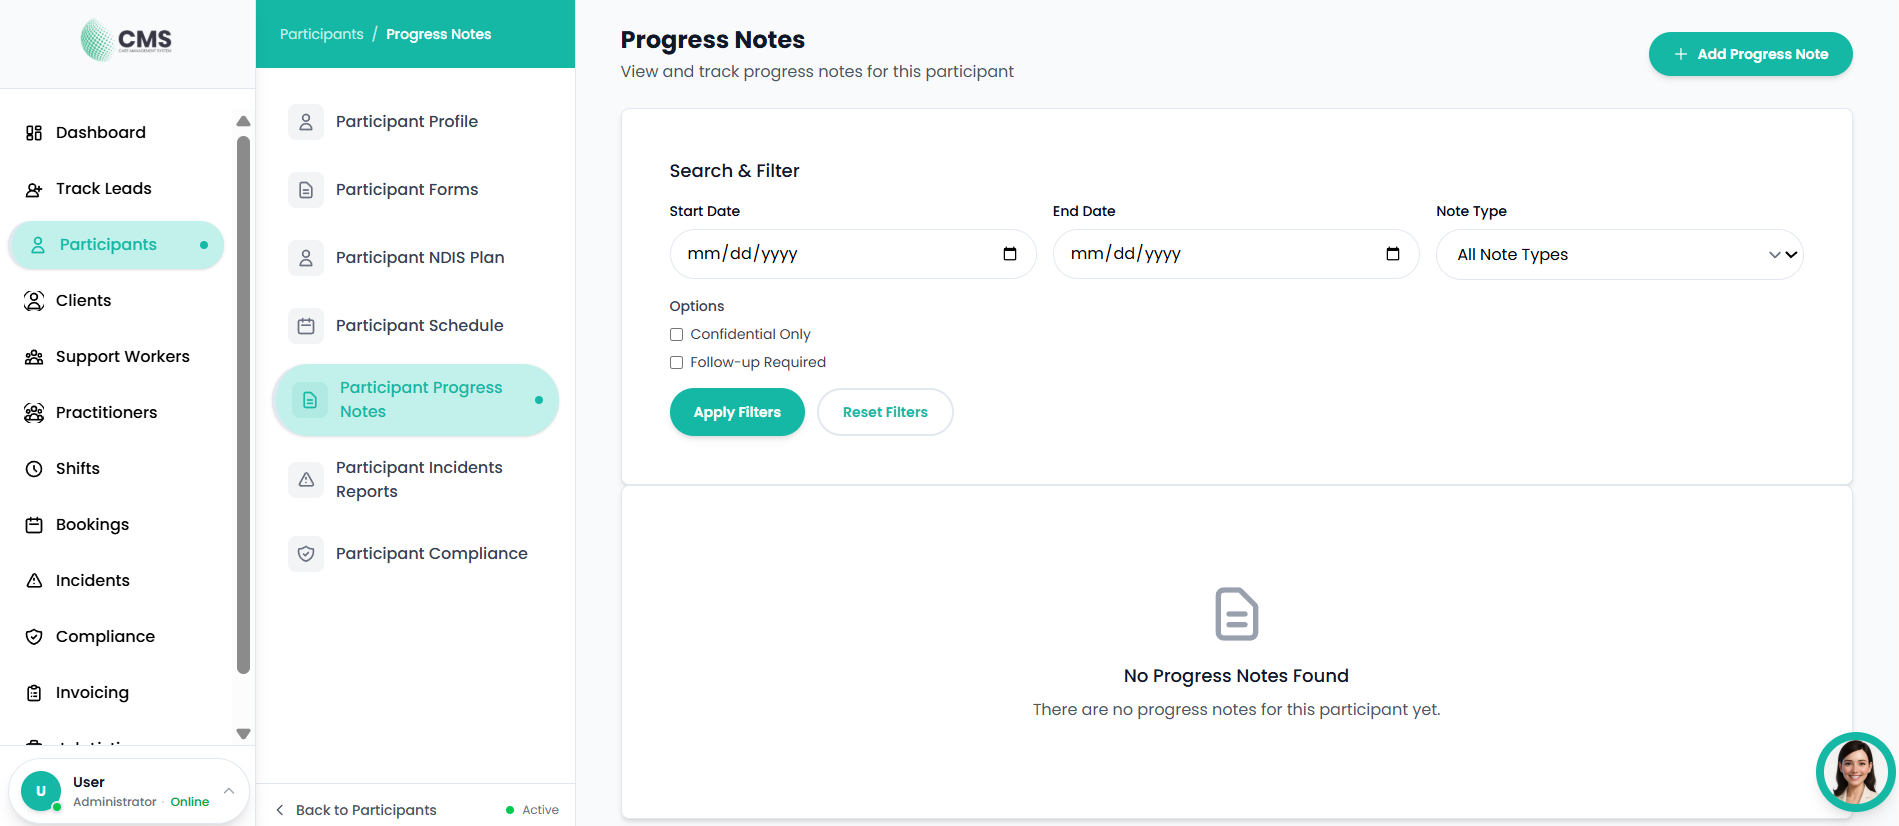Click the Participant Compliance shield icon
Viewport: 1899px width, 826px height.
pos(305,553)
